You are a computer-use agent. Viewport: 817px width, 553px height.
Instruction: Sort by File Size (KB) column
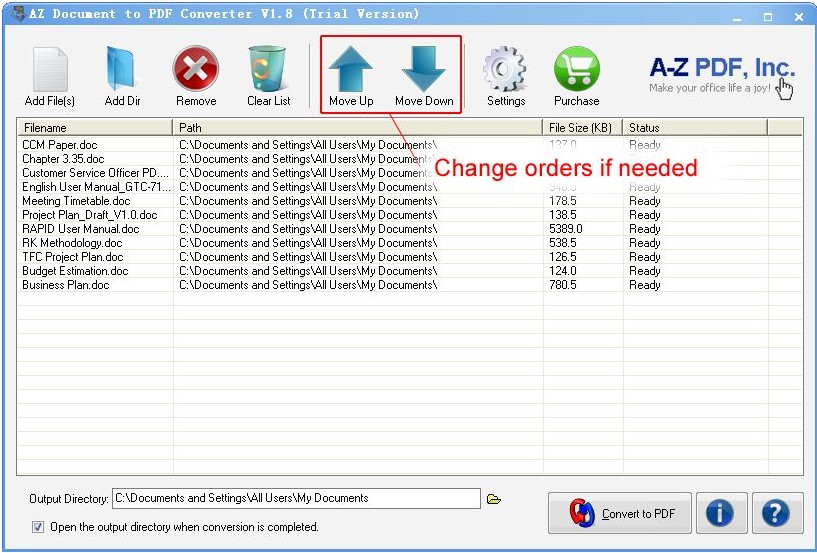click(x=583, y=128)
